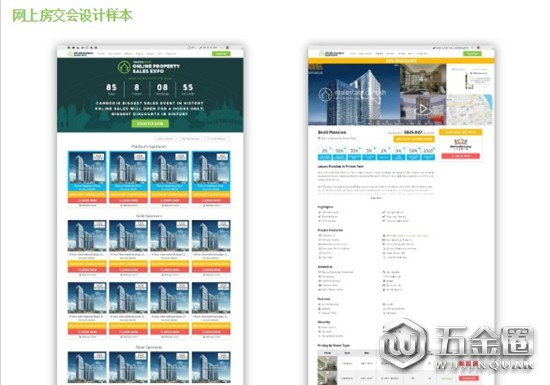Expand the read more link under description
Viewport: 550px width, 385px height.
(x=376, y=198)
